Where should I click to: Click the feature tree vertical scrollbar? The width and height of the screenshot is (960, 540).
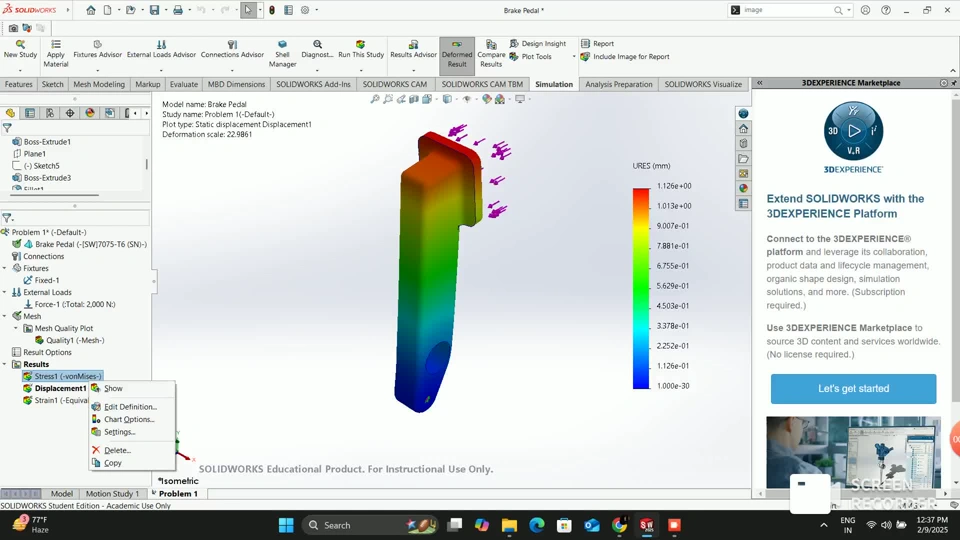[x=146, y=164]
